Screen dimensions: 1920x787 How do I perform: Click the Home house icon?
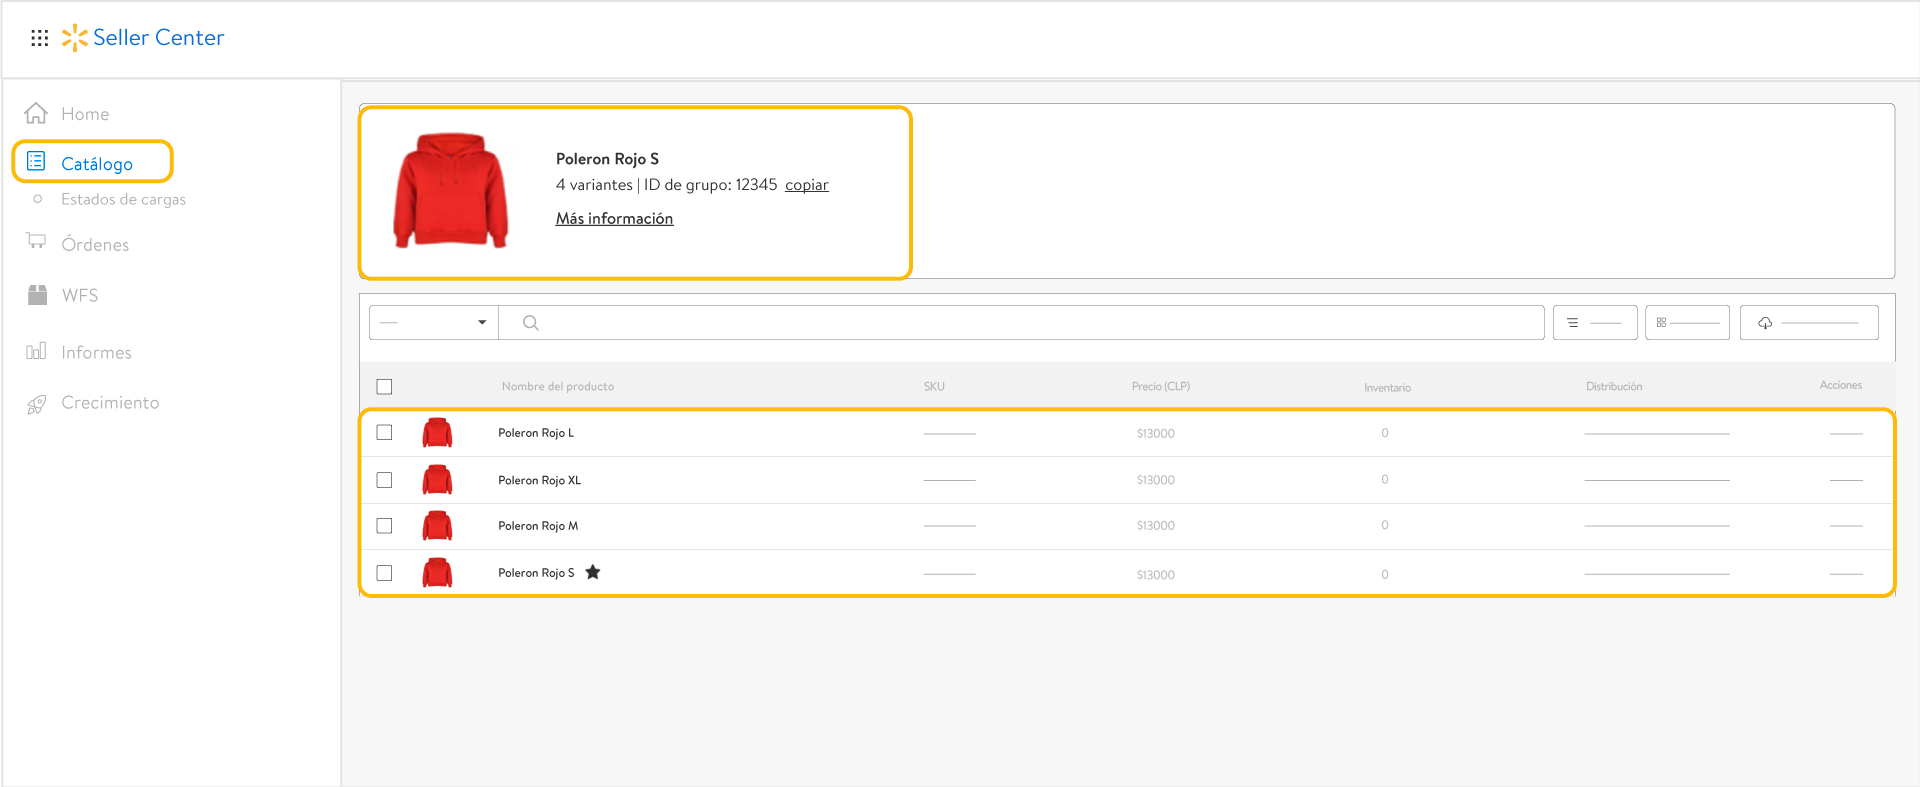click(36, 113)
